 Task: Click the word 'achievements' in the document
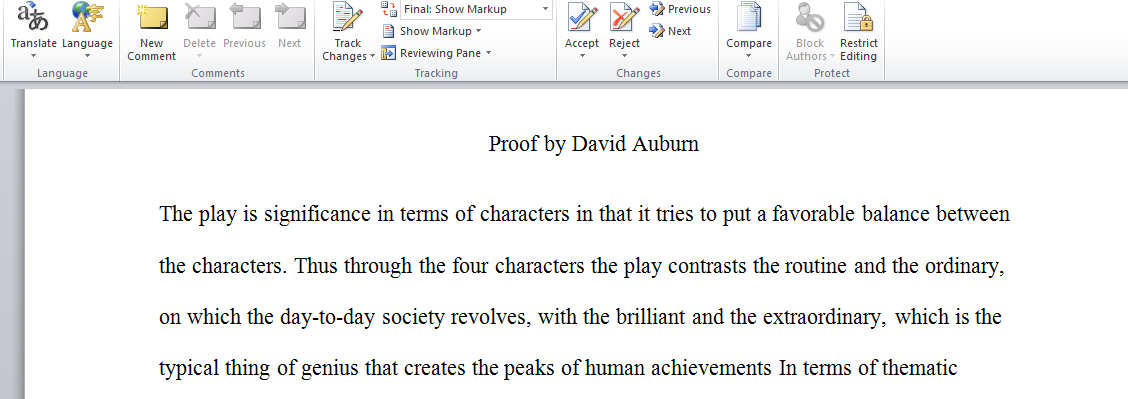click(711, 369)
